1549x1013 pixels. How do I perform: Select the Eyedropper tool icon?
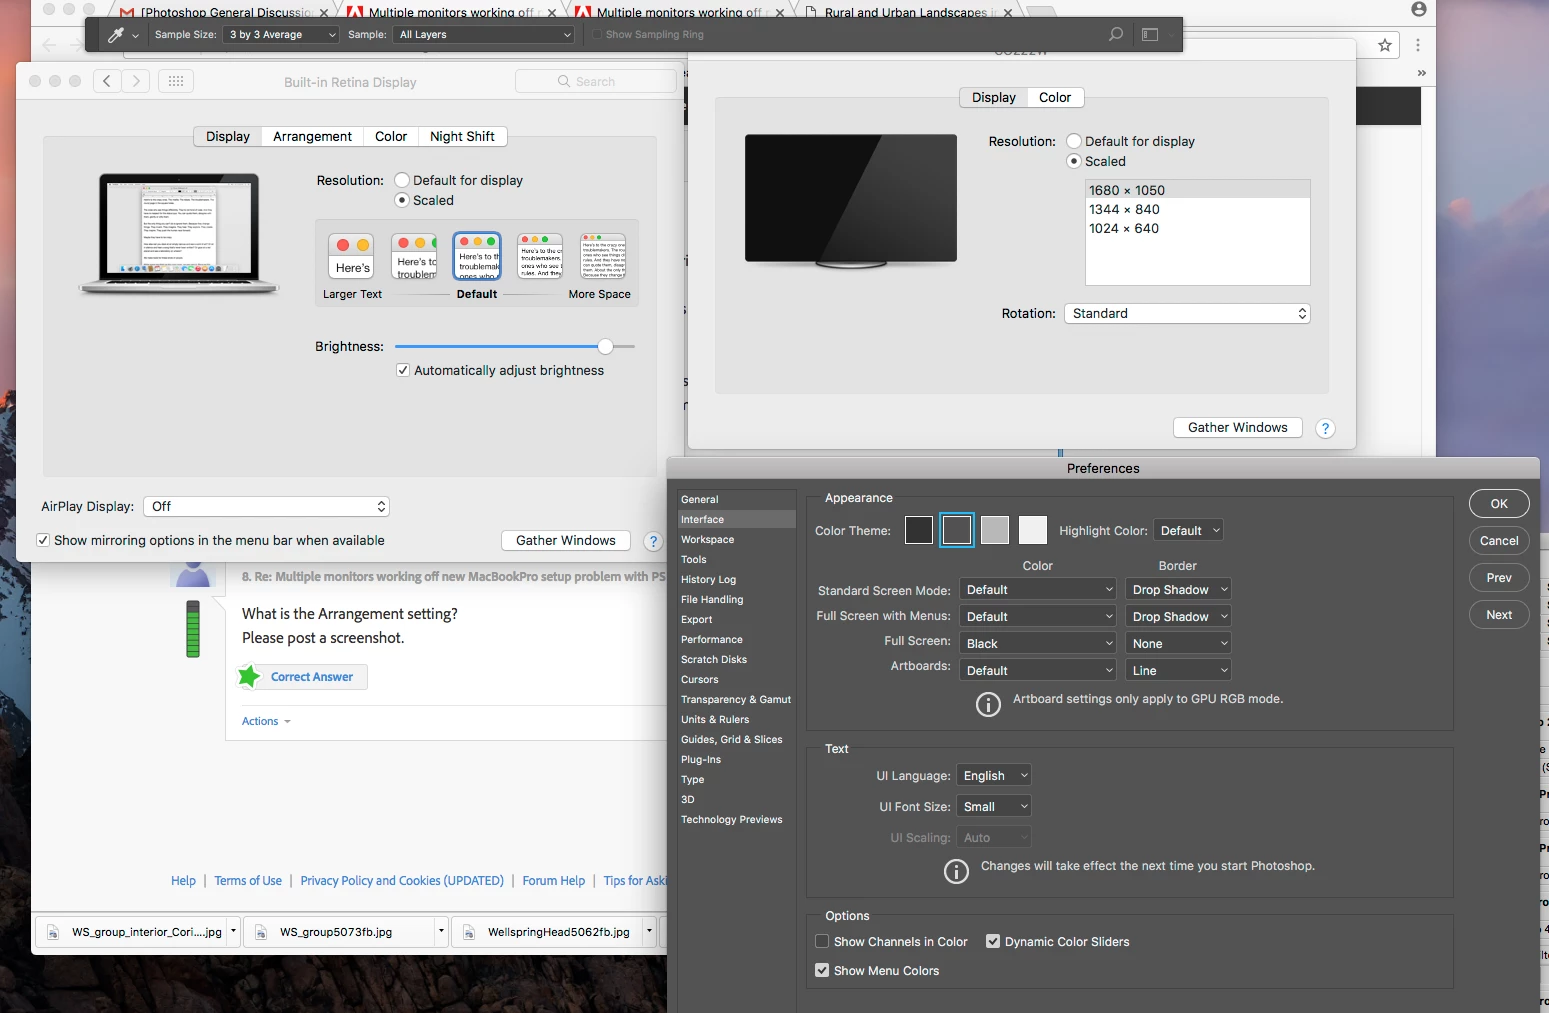pos(116,35)
